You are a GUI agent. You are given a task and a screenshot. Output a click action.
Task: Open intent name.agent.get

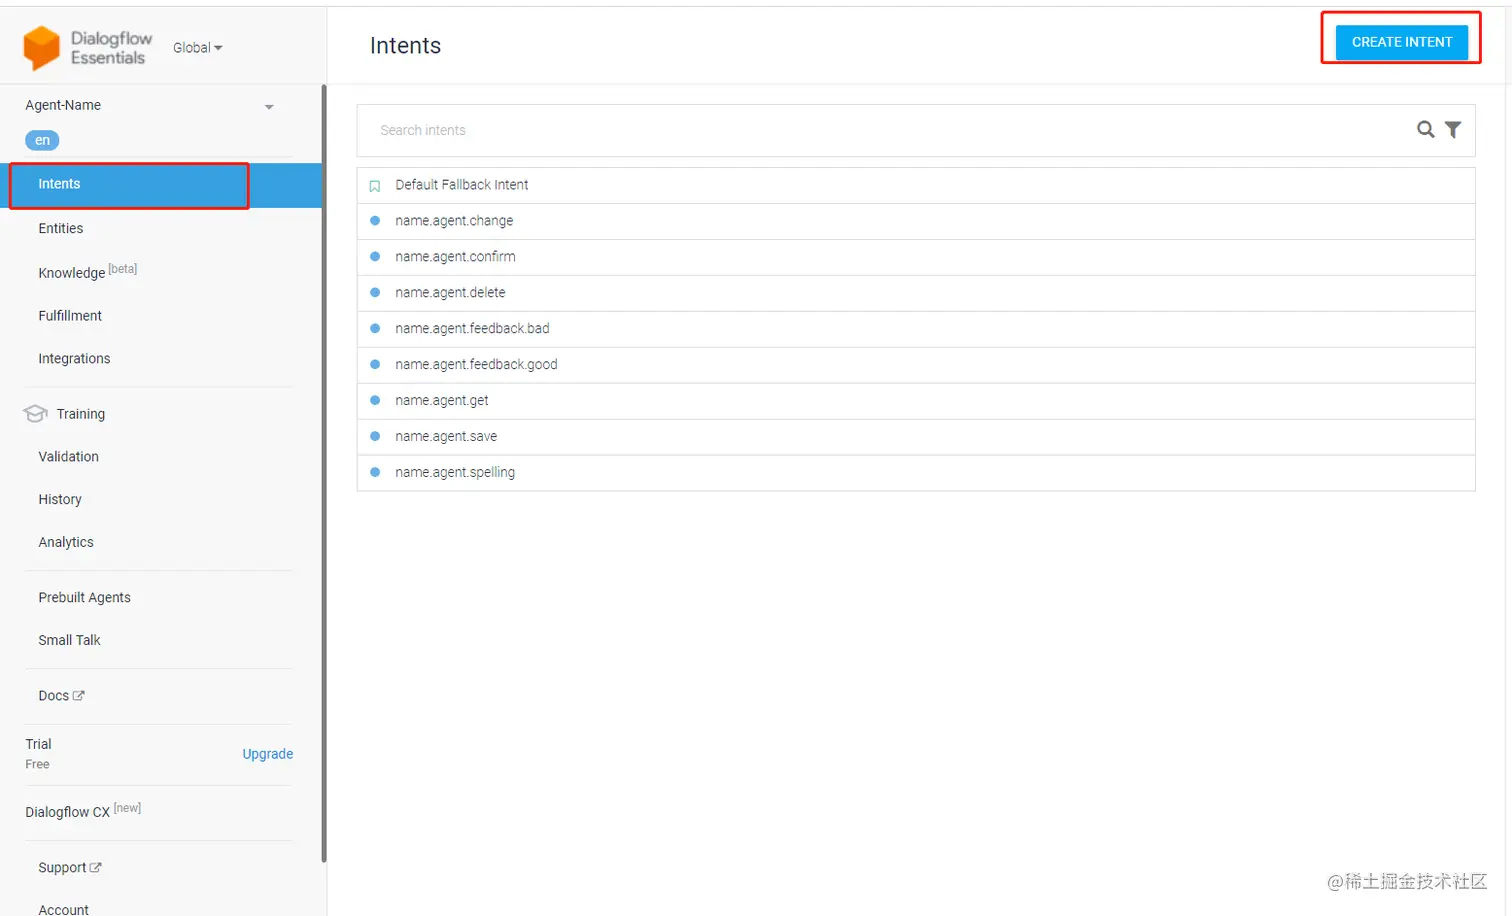coord(916,401)
